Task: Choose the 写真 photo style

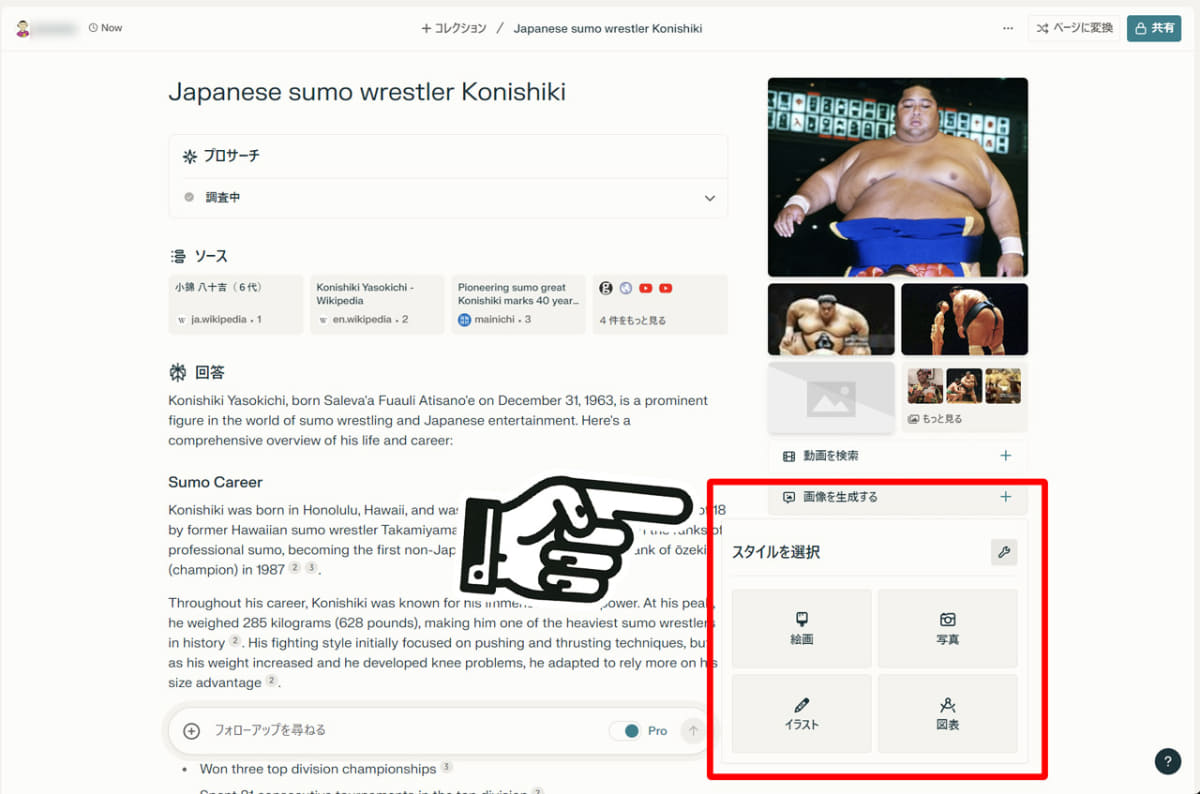Action: [x=948, y=628]
